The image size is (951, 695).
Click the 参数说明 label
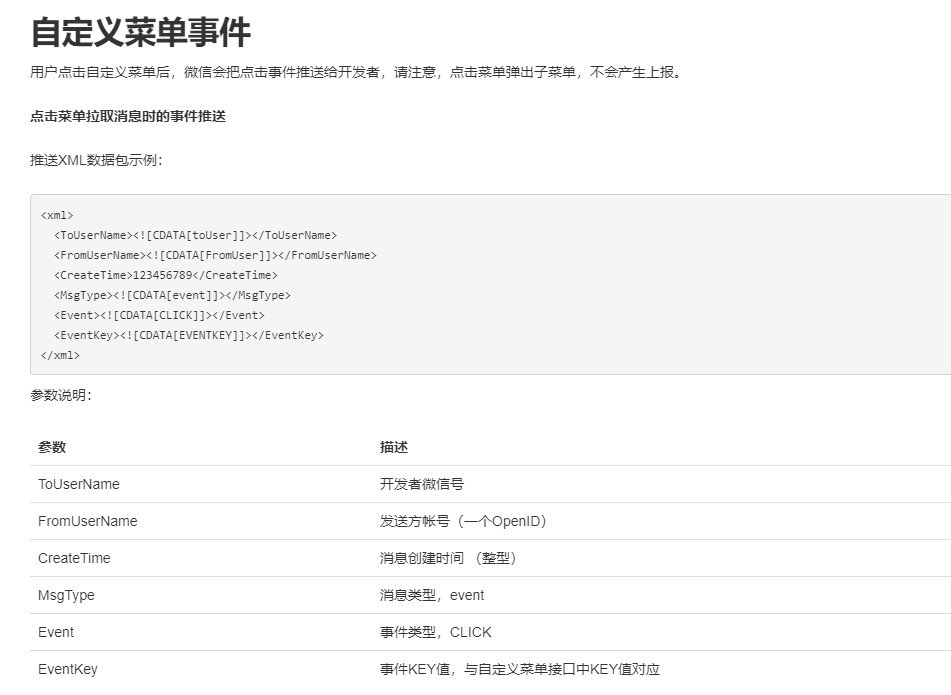click(x=61, y=395)
